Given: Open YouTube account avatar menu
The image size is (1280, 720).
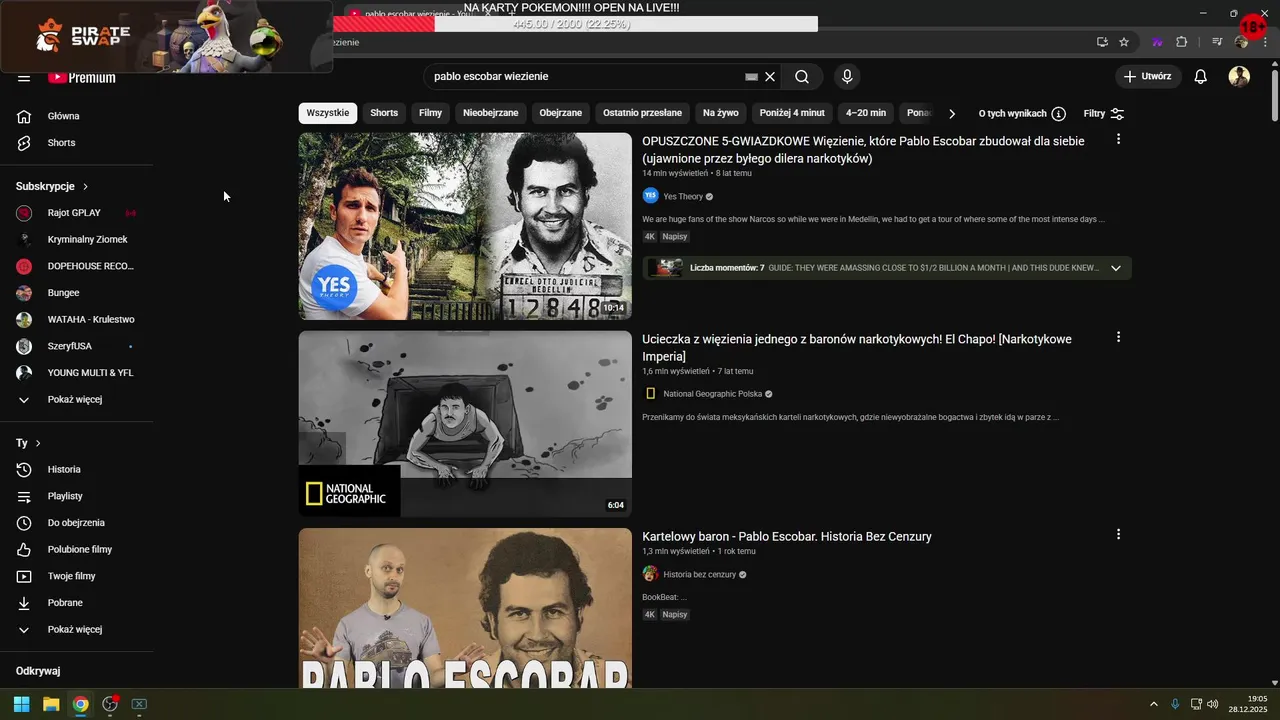Looking at the screenshot, I should click(x=1239, y=77).
